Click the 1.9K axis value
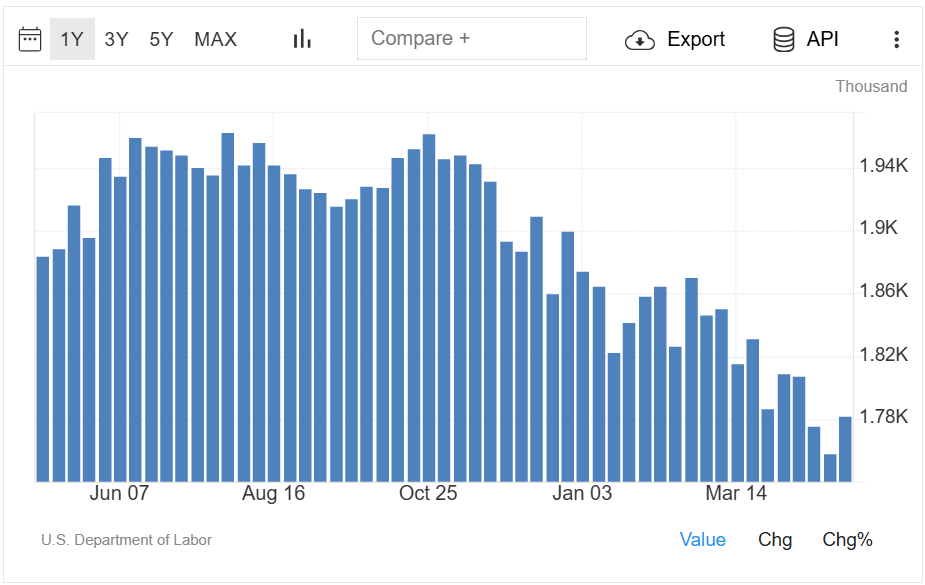 coord(878,228)
